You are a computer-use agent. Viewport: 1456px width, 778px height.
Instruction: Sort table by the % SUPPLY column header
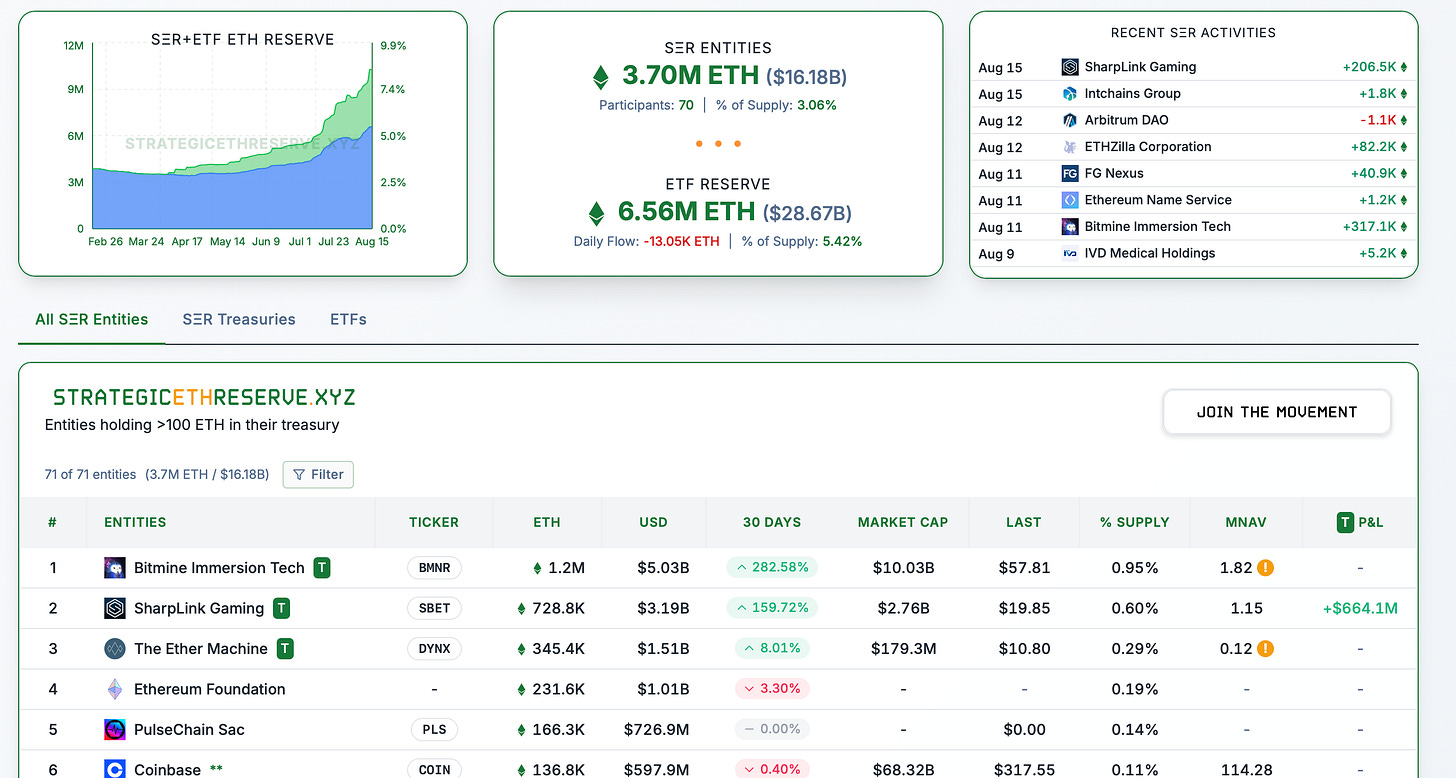click(1134, 522)
